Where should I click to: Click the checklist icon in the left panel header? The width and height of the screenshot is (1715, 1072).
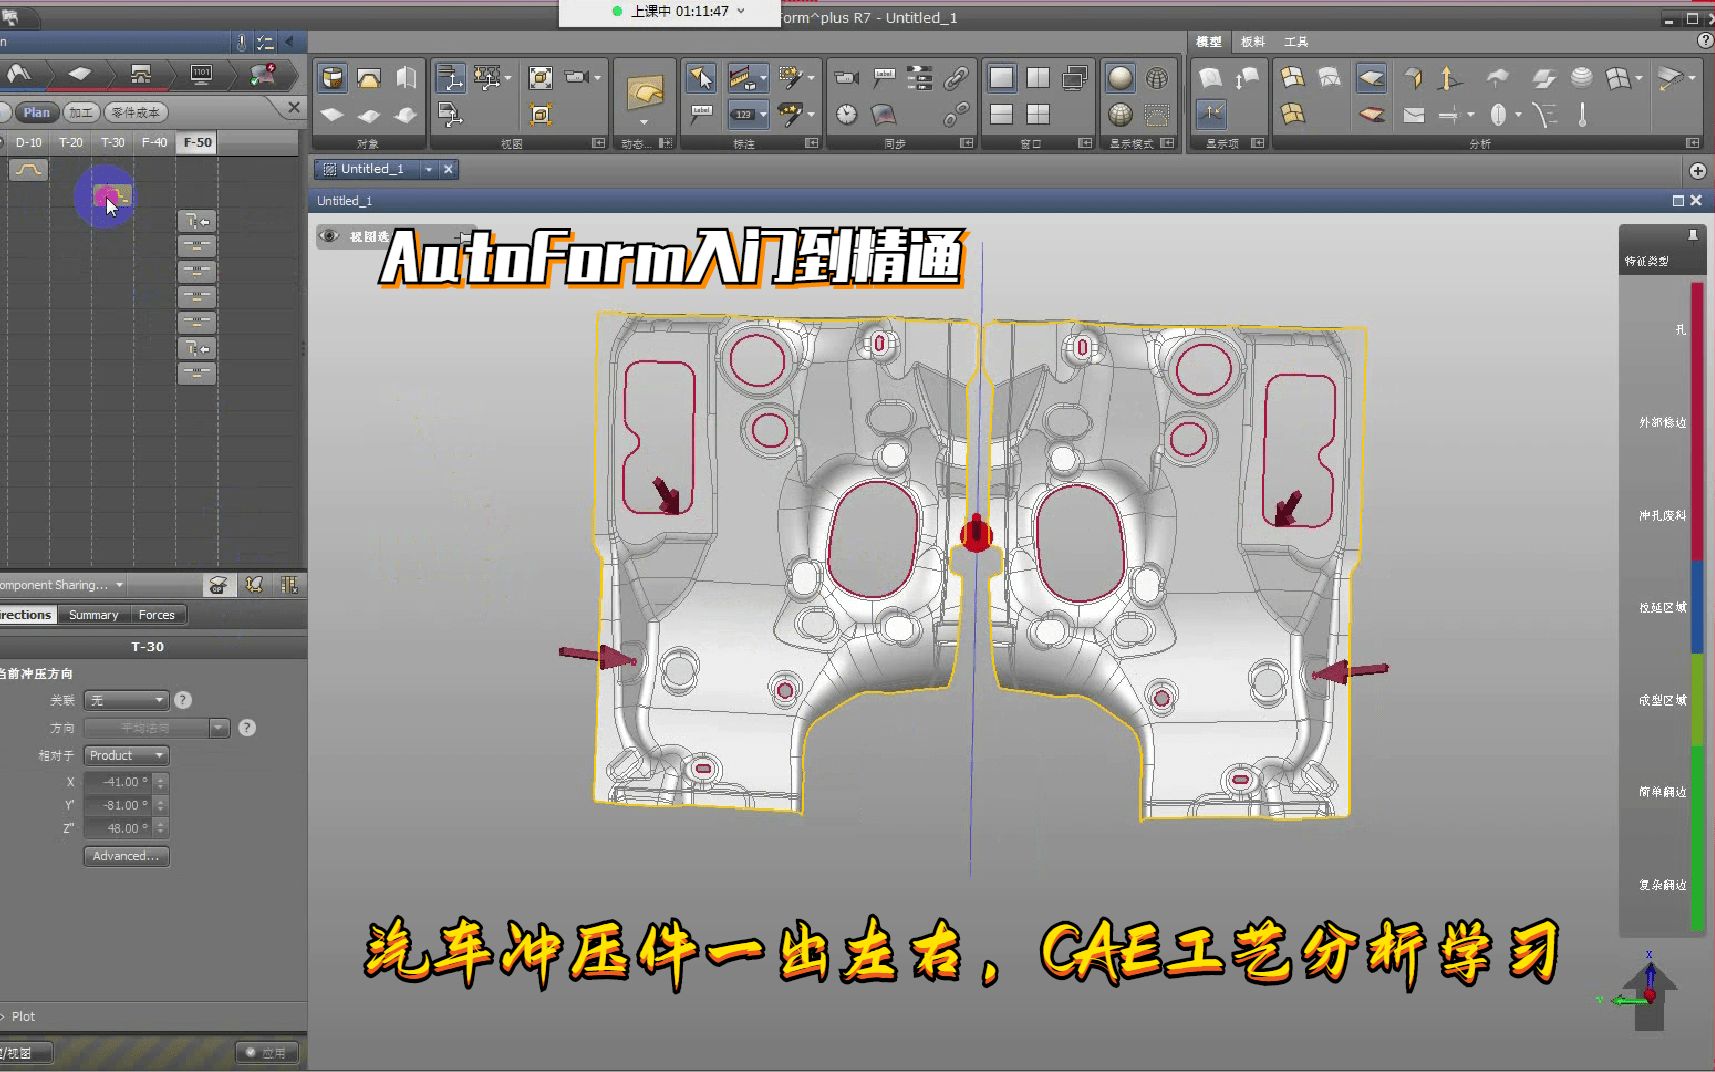point(265,42)
